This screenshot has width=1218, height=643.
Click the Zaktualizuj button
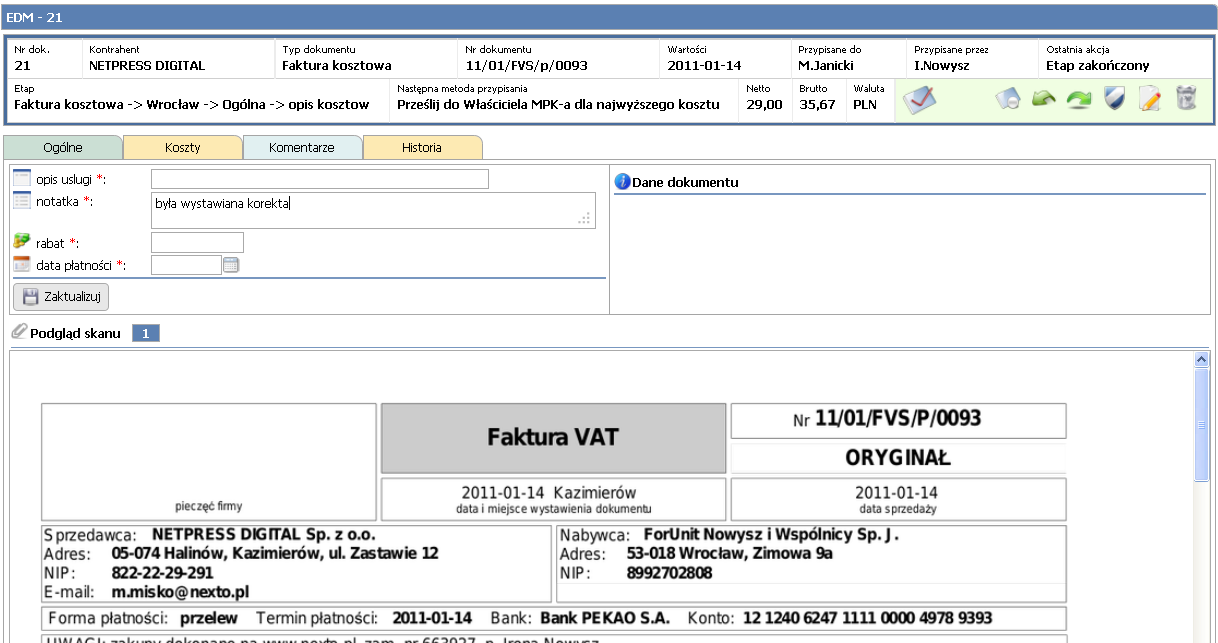[x=61, y=297]
